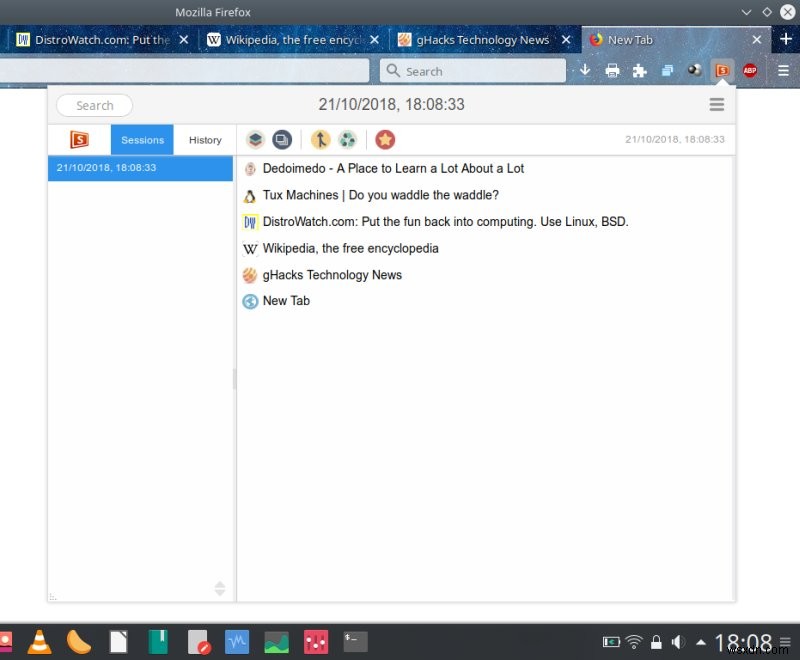Toggle the recycle/auto-save sessions filter icon

coord(346,140)
